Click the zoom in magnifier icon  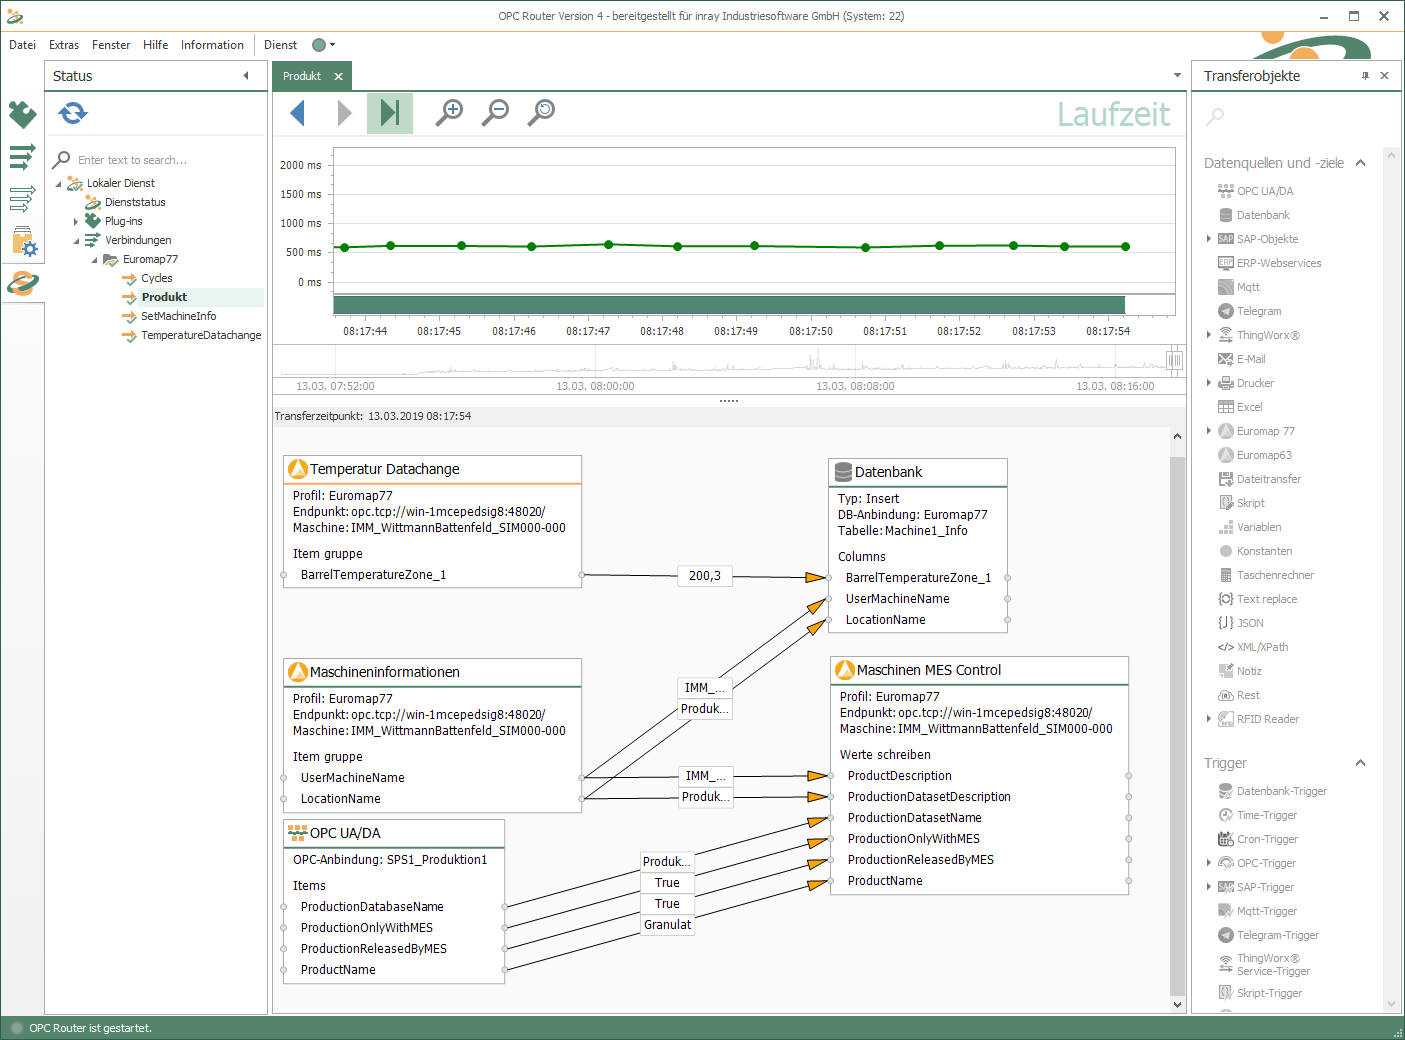point(449,112)
